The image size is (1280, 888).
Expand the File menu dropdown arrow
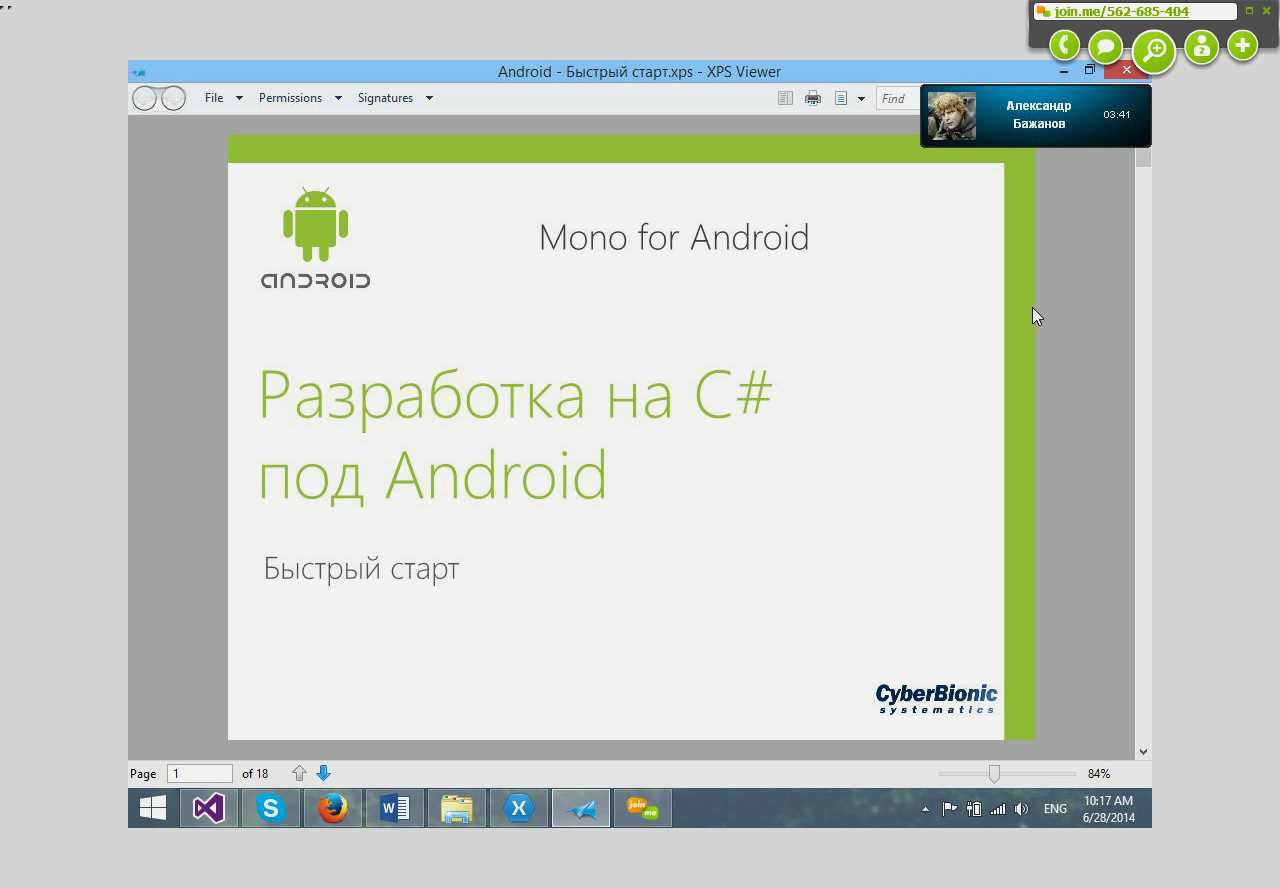click(239, 98)
